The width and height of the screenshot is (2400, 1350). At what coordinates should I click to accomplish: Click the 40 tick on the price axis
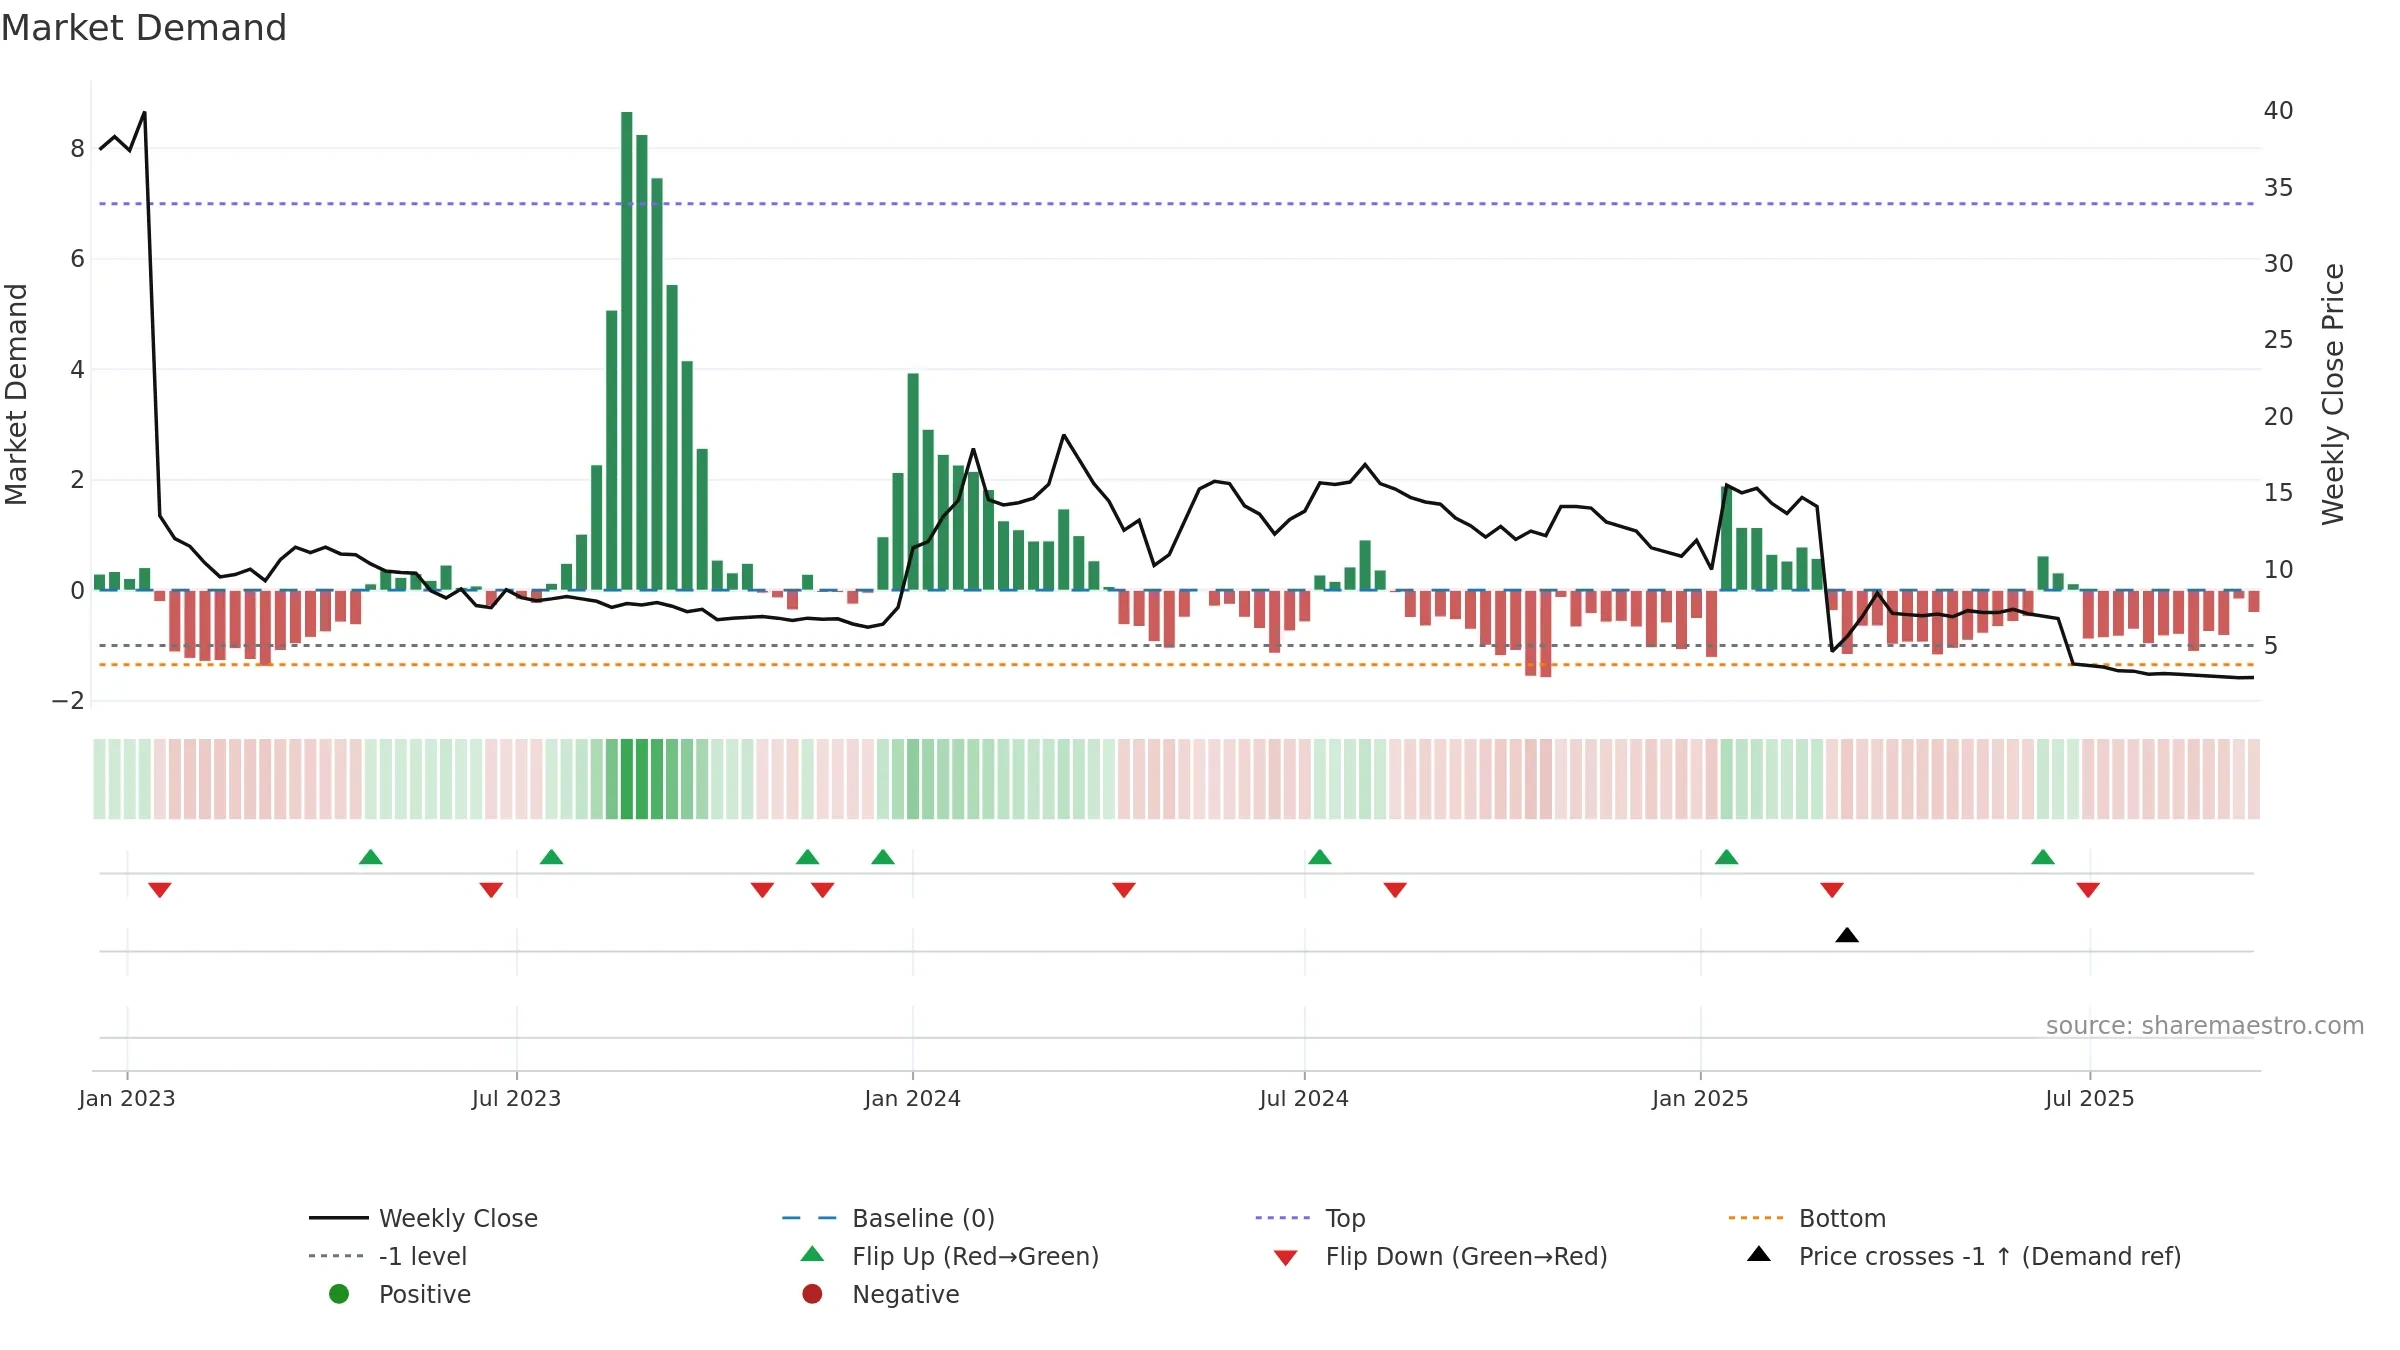(x=2279, y=111)
